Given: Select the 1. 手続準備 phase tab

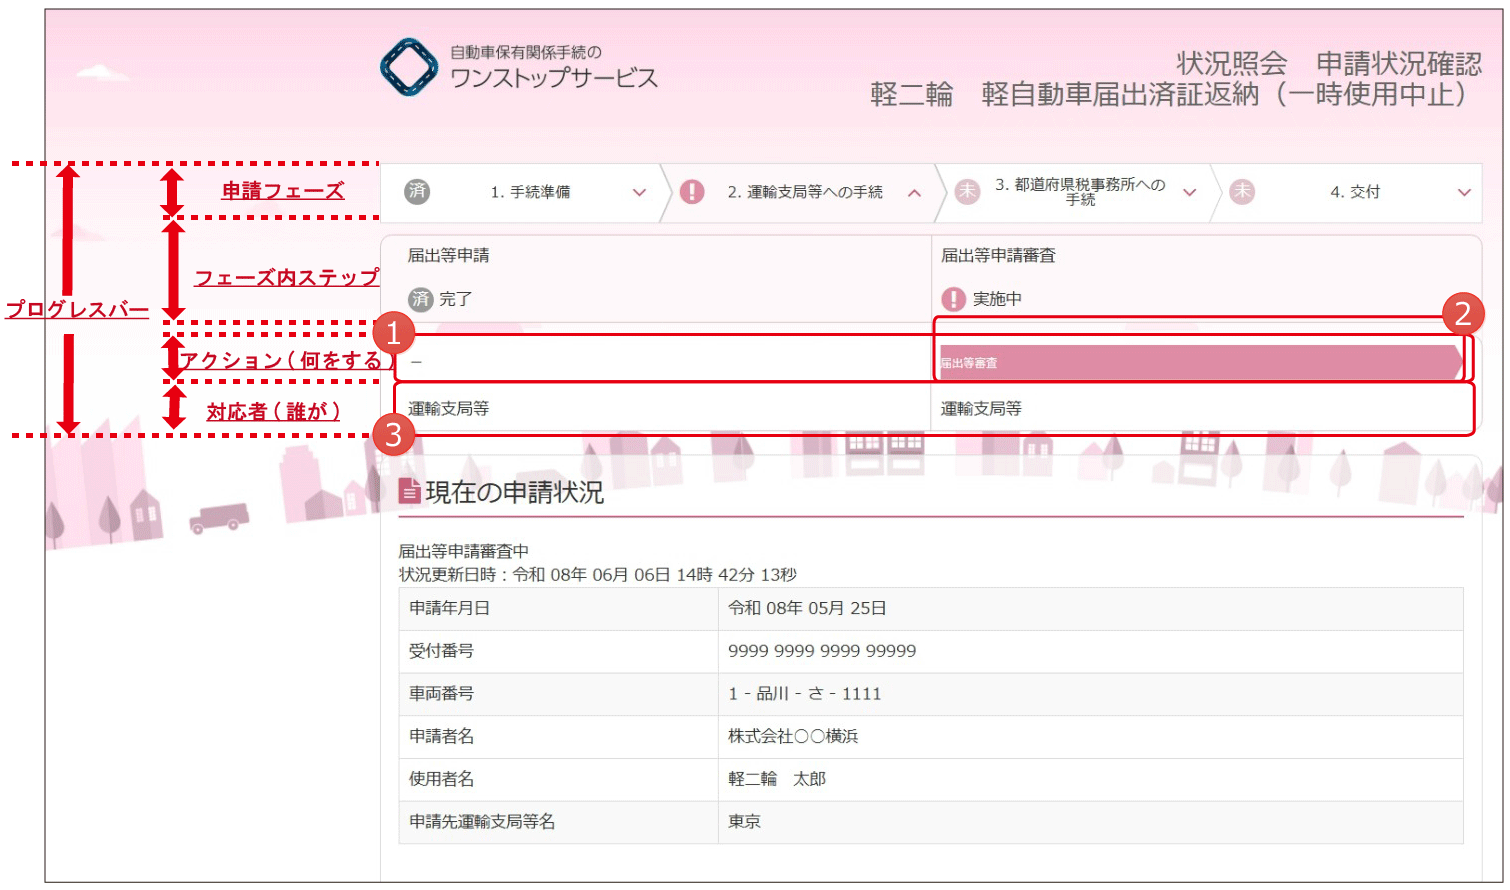Looking at the screenshot, I should pyautogui.click(x=530, y=192).
